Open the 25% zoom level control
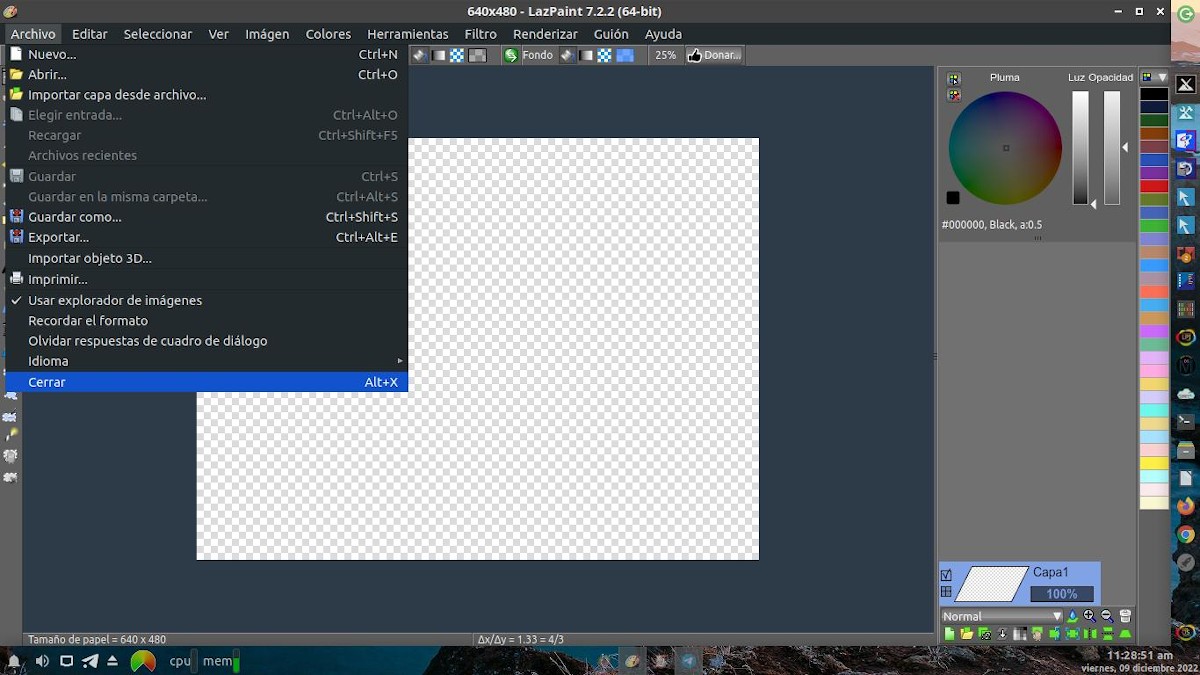Viewport: 1200px width, 675px height. 666,55
